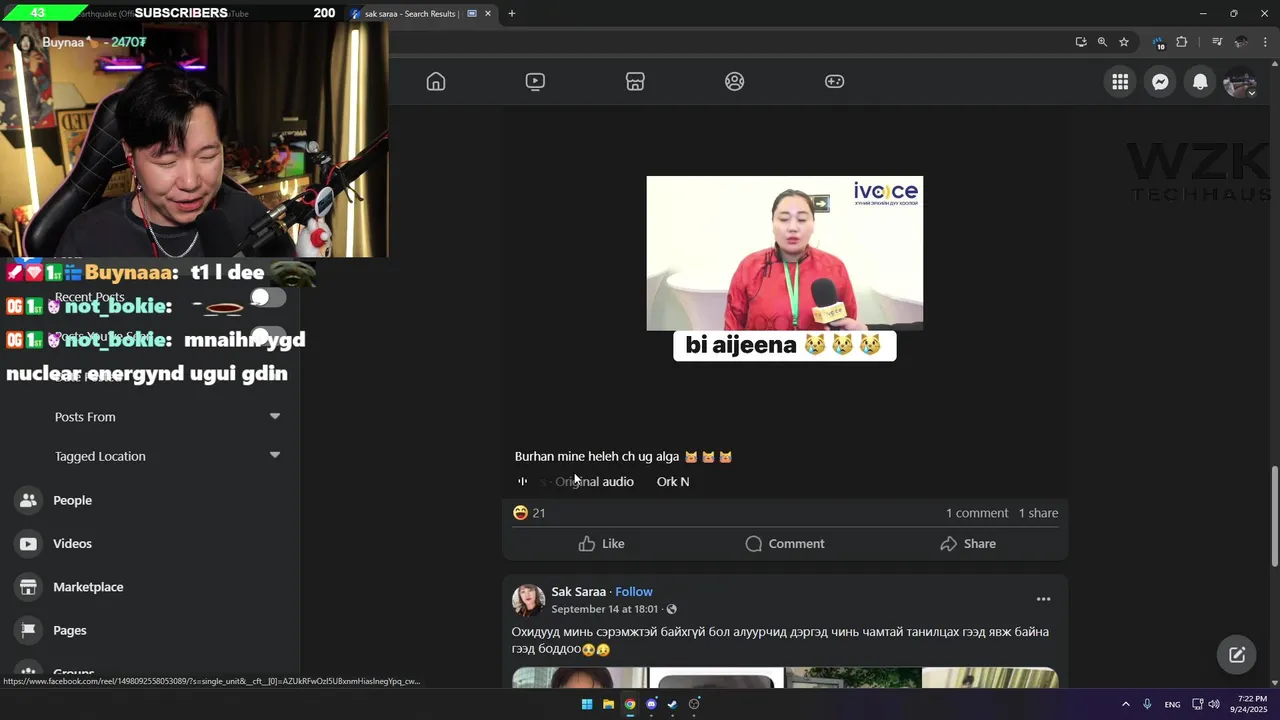Screen dimensions: 1280x720
Task: Click the page vertical scrollbar
Action: [1274, 516]
